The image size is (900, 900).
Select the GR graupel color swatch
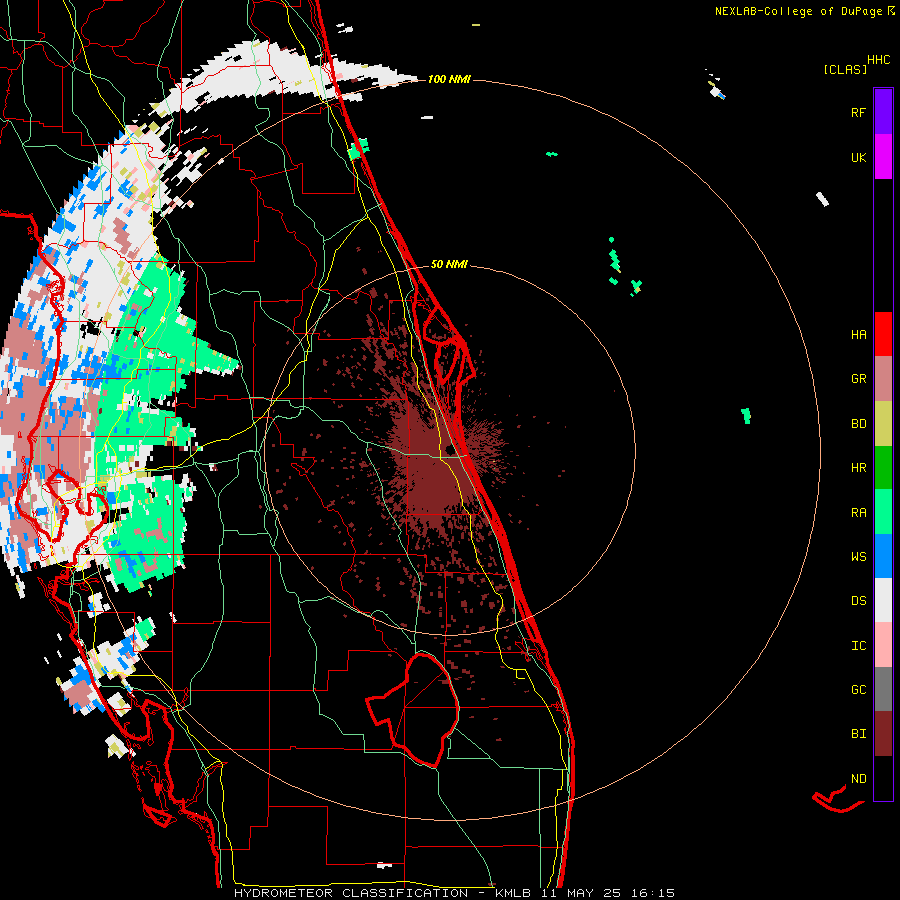click(x=883, y=379)
